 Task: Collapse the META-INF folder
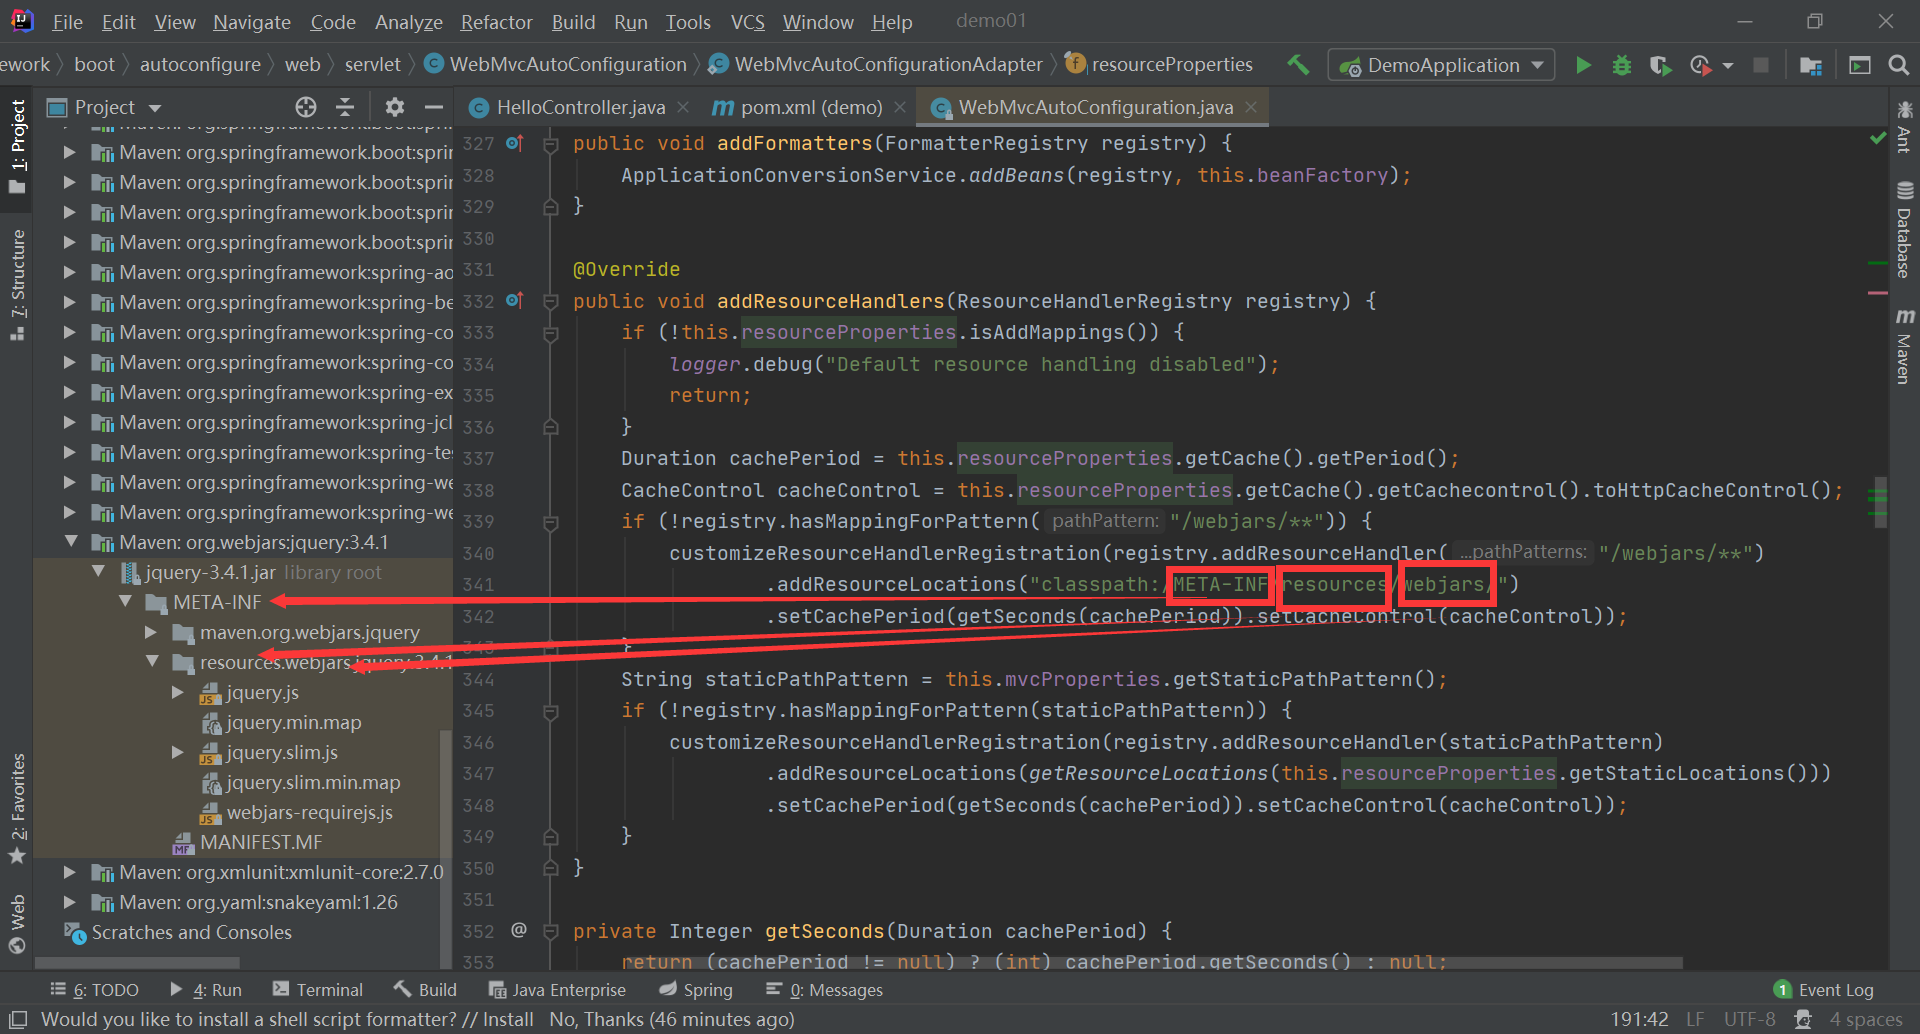125,602
